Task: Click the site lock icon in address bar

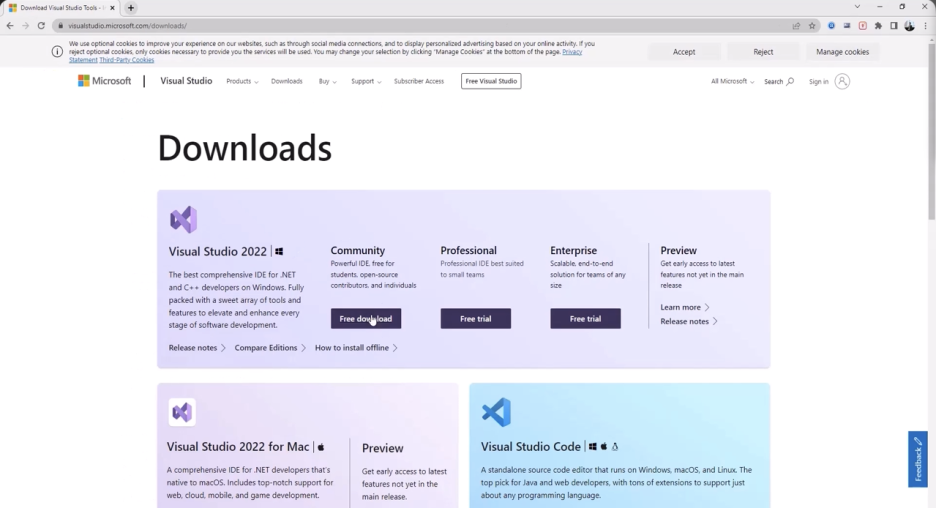Action: coord(60,26)
